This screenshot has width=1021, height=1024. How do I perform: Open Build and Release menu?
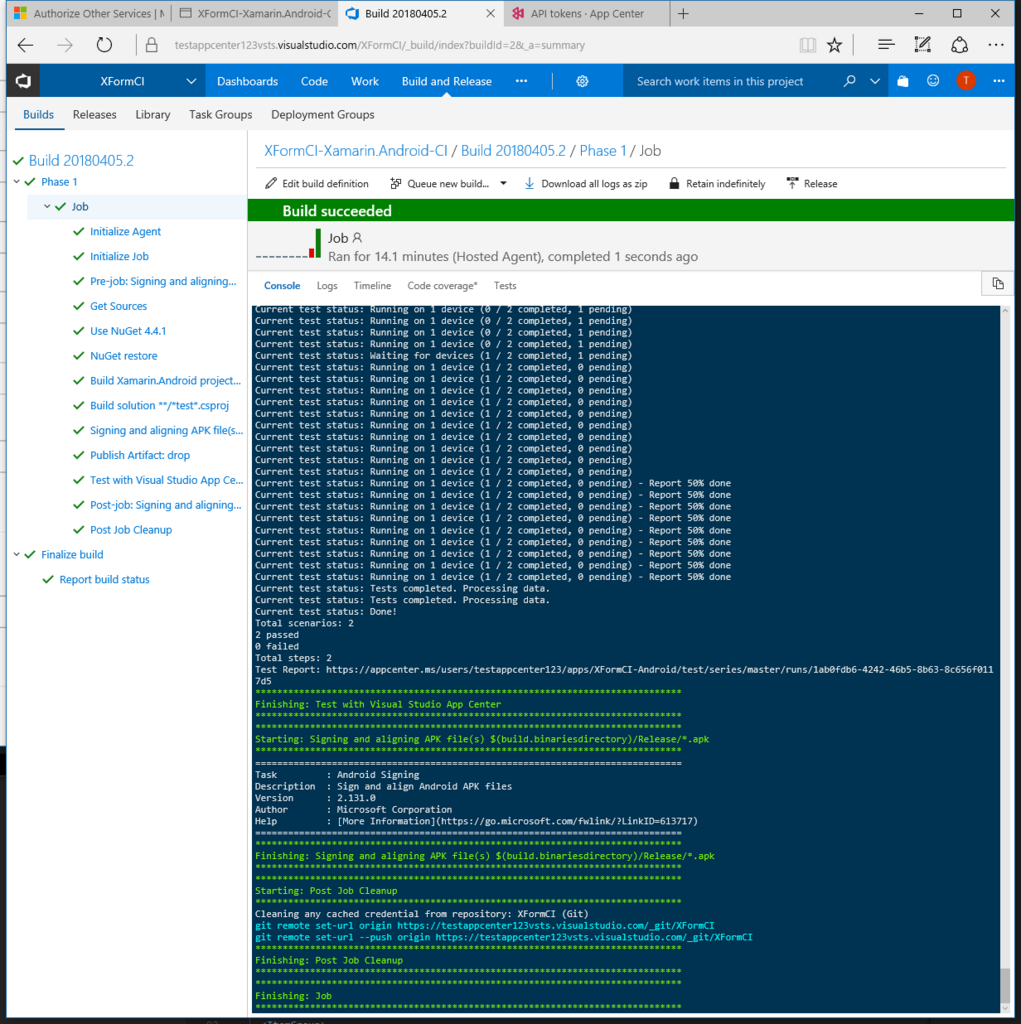[447, 81]
